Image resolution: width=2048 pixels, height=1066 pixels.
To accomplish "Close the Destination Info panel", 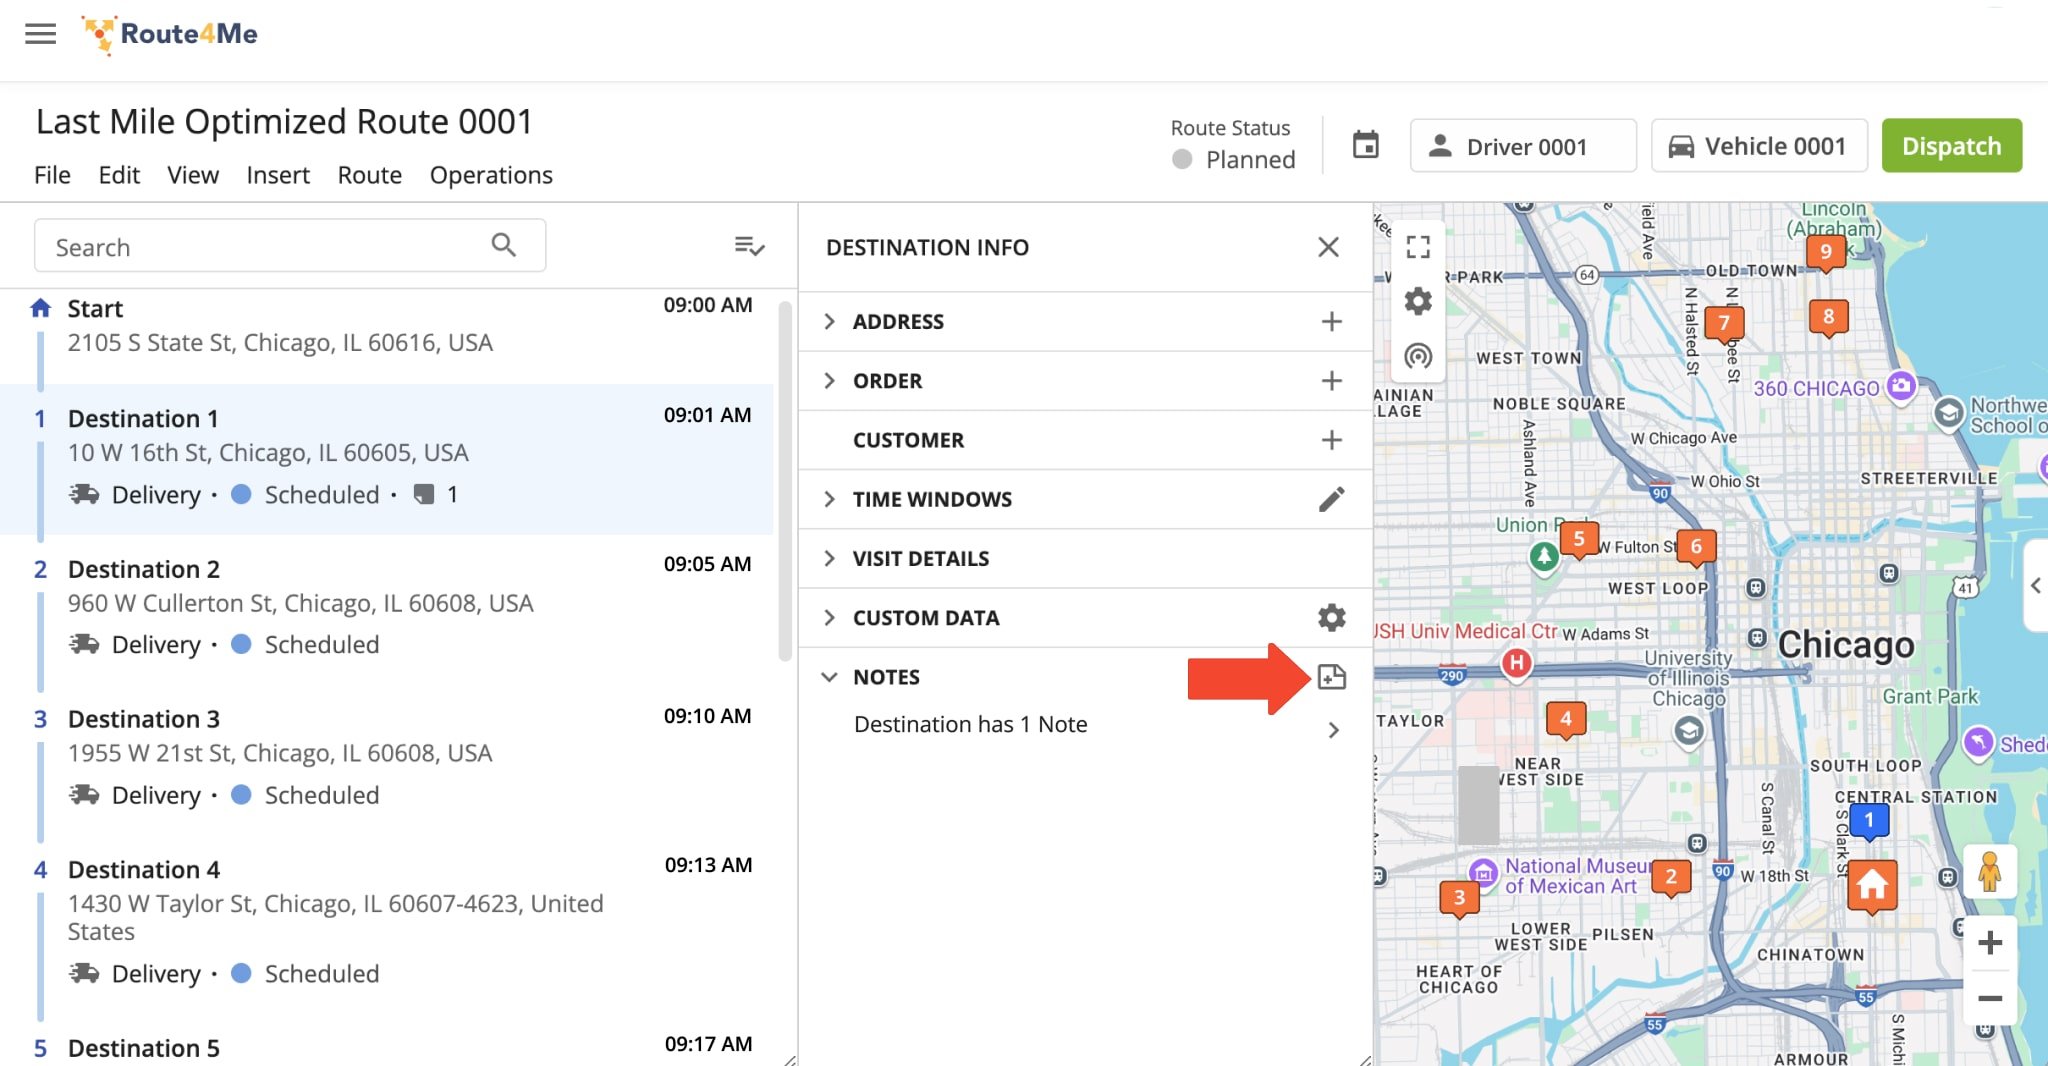I will coord(1328,247).
